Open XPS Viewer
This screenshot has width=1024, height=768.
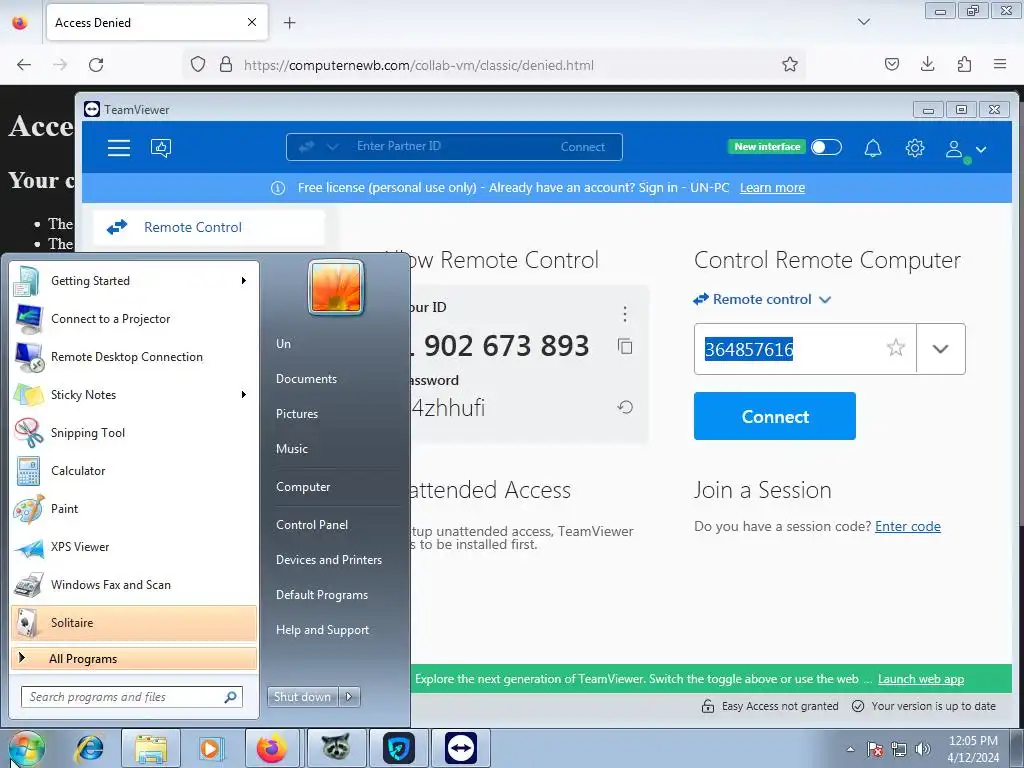coord(134,547)
